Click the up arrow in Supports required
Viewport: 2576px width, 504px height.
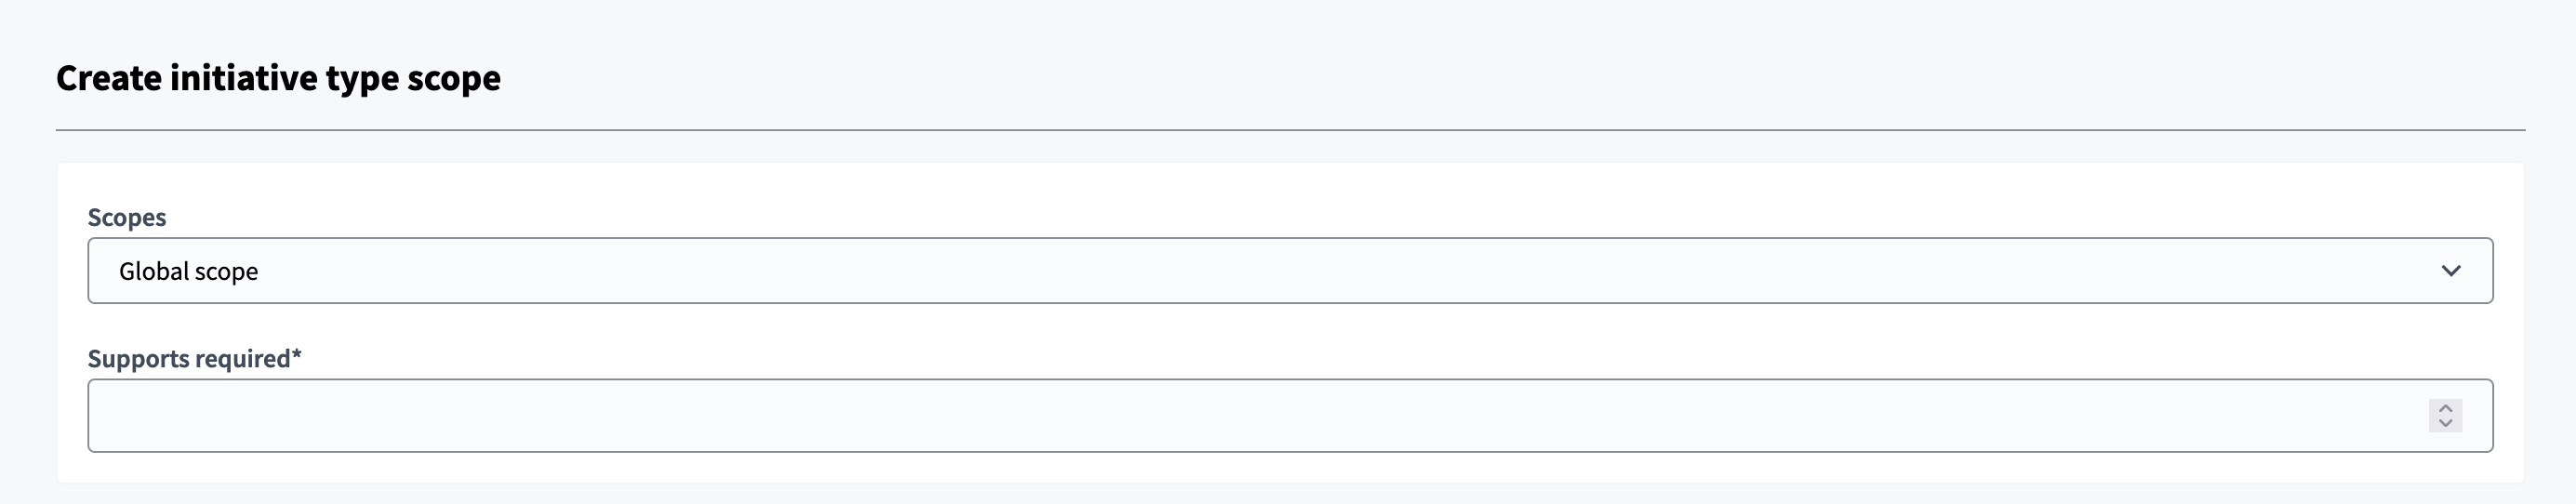[x=2446, y=407]
